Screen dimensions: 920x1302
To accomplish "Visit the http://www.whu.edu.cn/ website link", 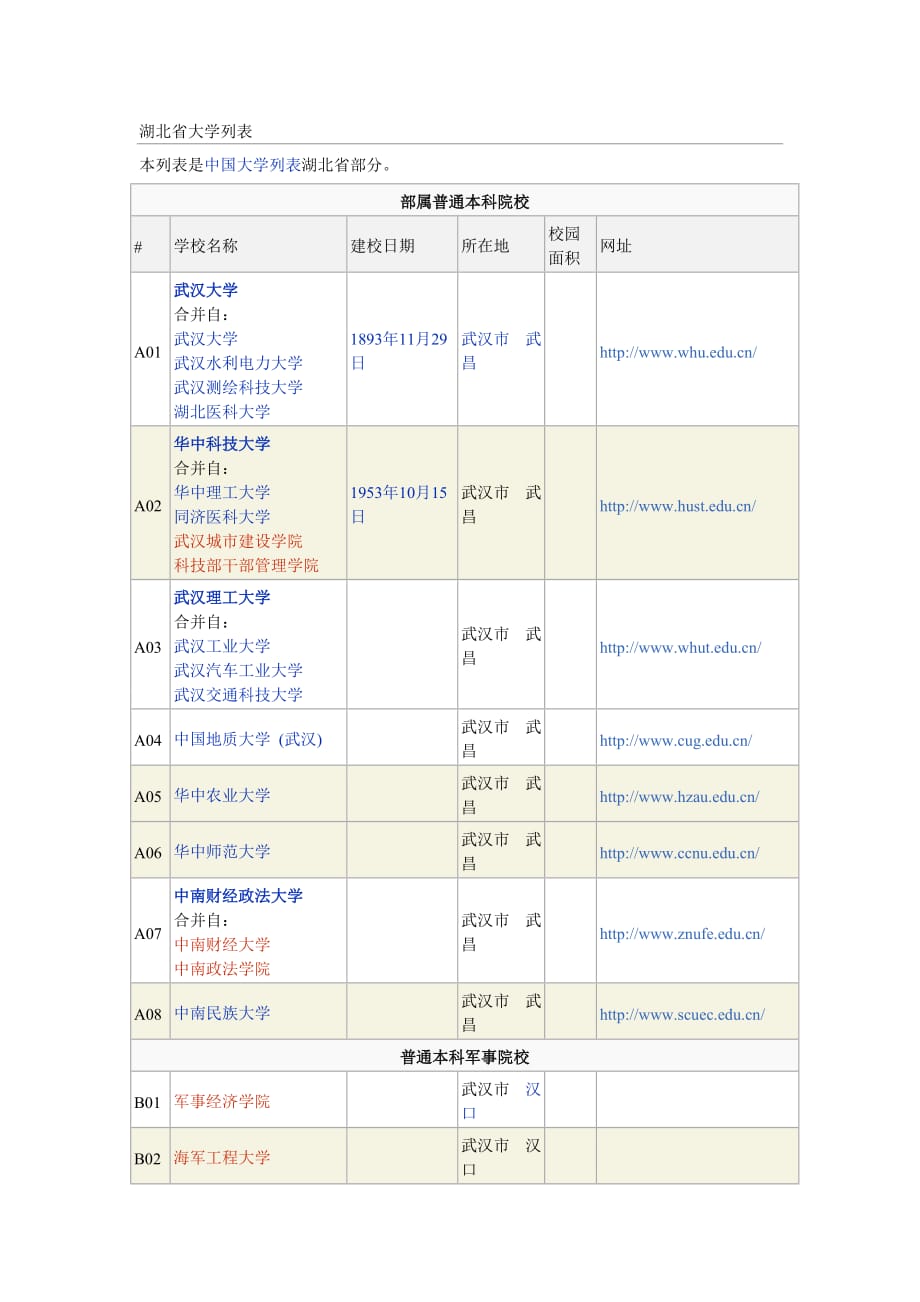I will point(677,352).
